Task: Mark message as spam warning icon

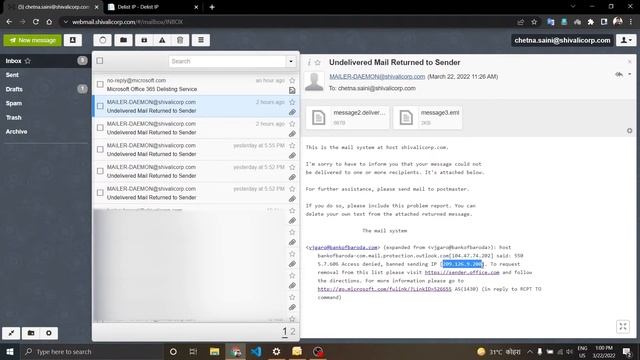Action: [x=162, y=40]
